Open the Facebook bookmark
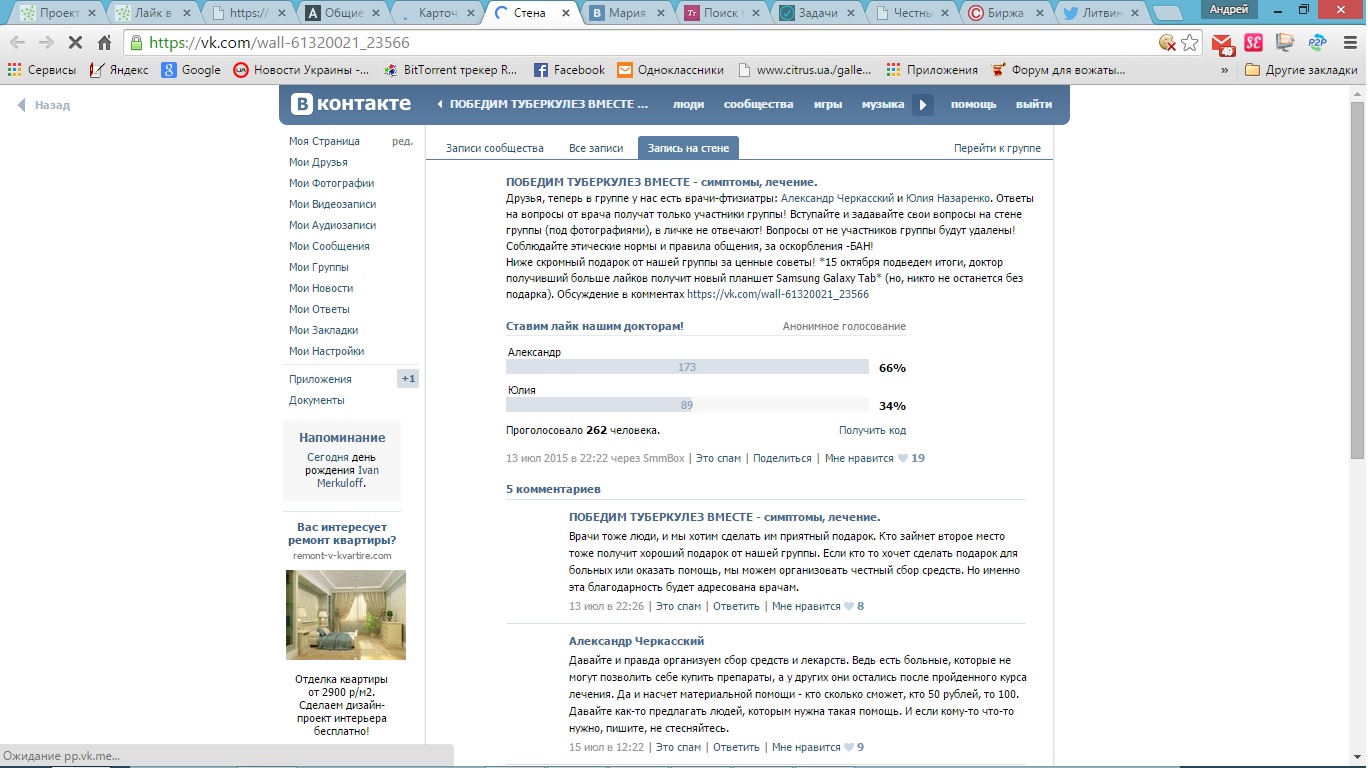1368x768 pixels. [x=569, y=70]
